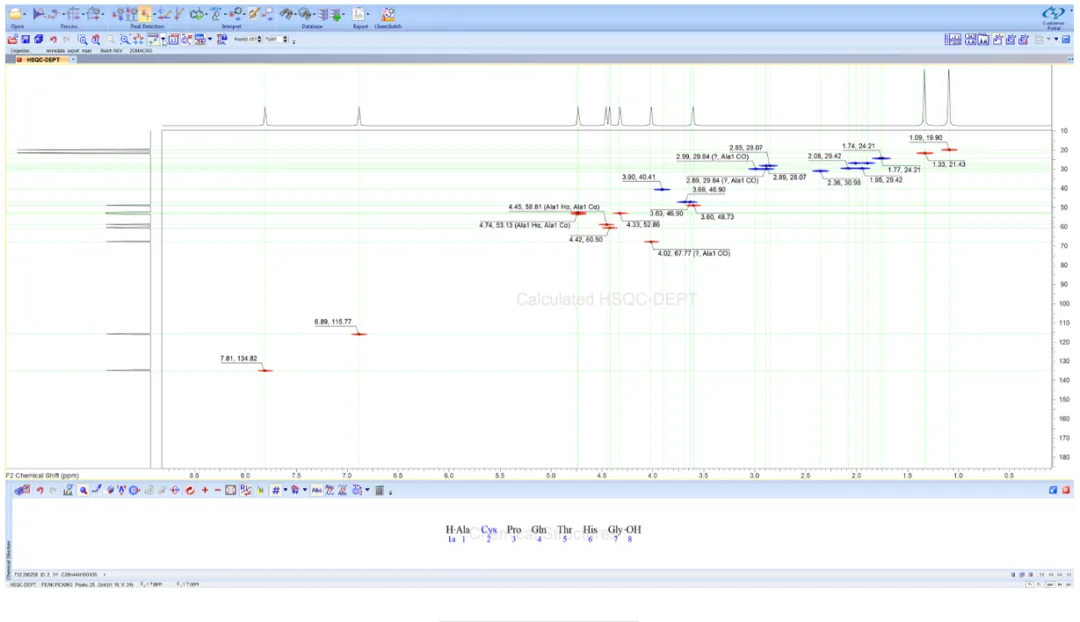Click the first tile-layout icon at top right
Image resolution: width=1080 pixels, height=622 pixels.
tap(953, 39)
